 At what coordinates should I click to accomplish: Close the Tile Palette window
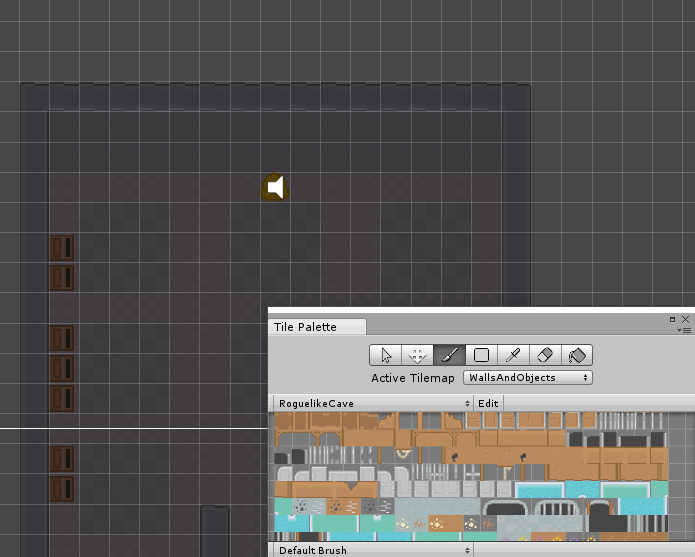coord(685,319)
